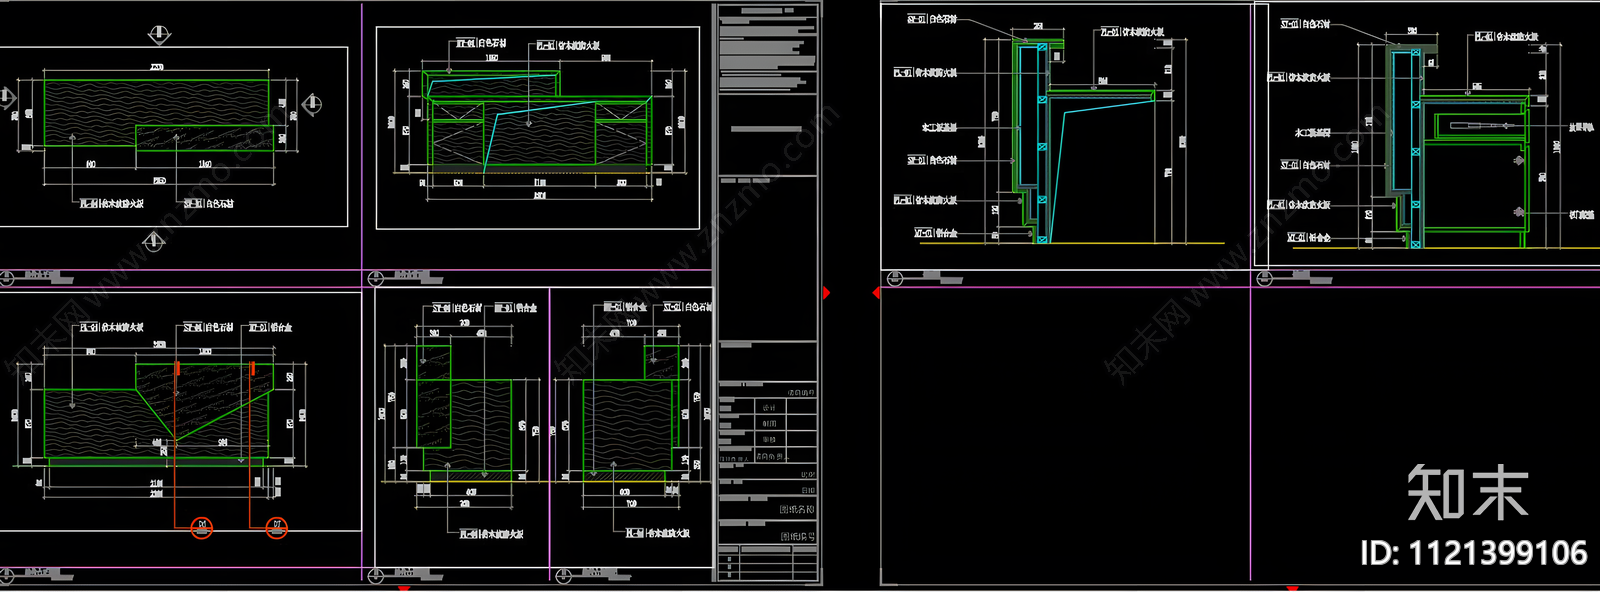Select the title bubble beneath the left section detail
This screenshot has width=1600, height=592.
point(895,278)
